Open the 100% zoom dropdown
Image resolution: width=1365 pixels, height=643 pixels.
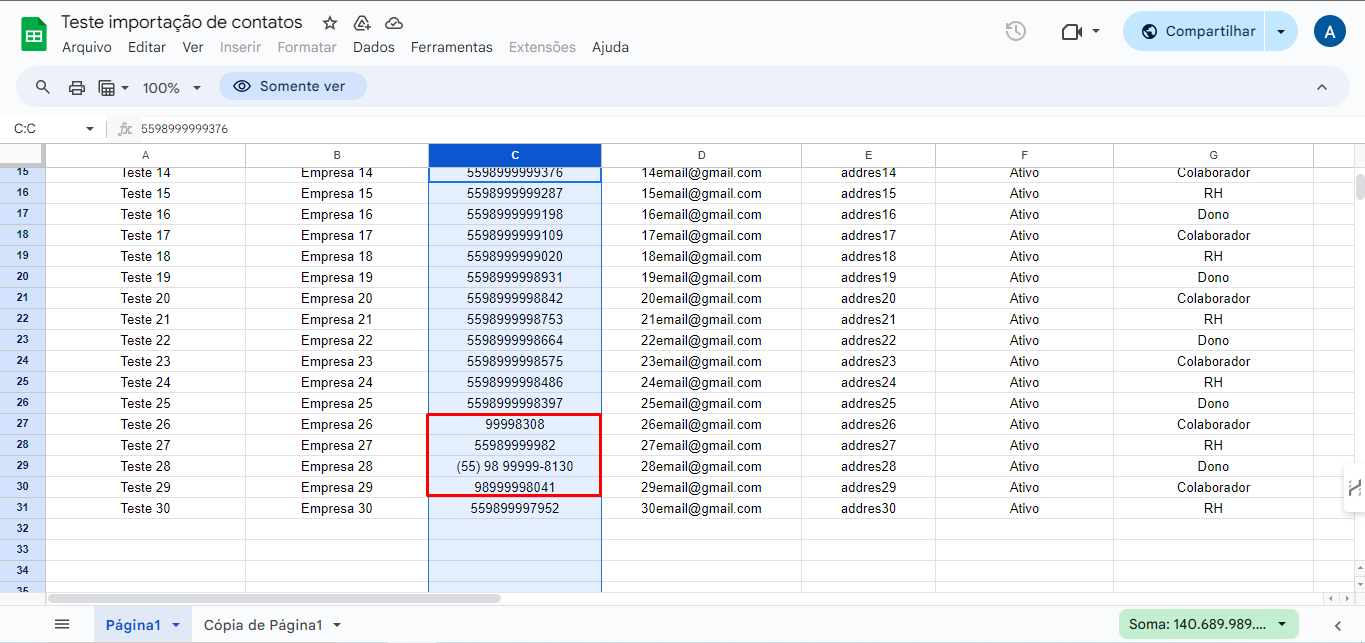171,88
